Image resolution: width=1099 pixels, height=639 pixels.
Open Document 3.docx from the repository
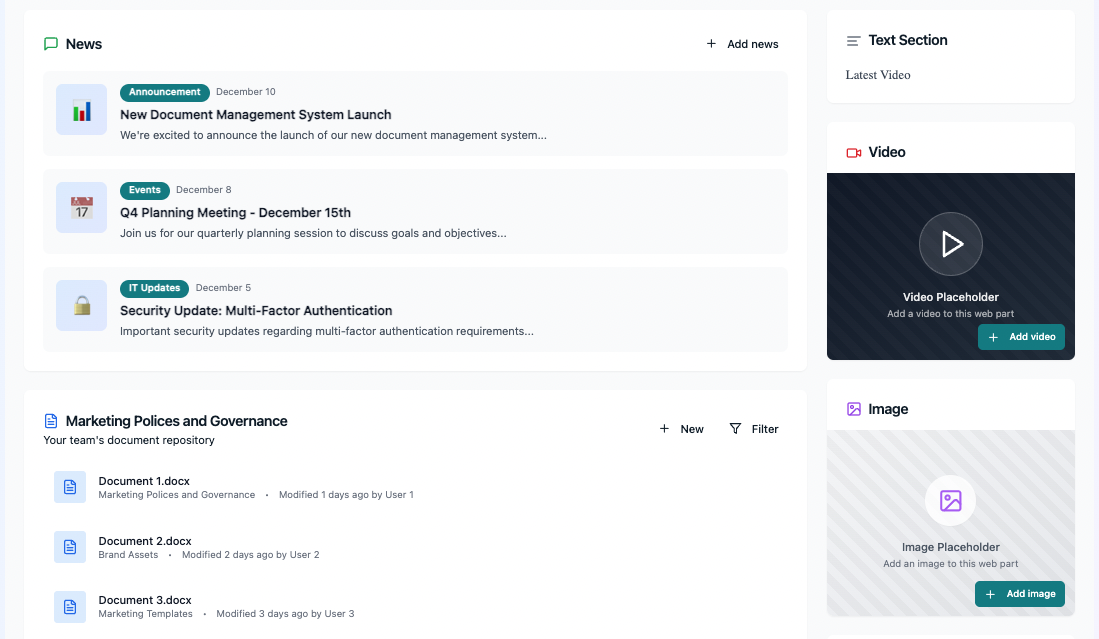144,600
